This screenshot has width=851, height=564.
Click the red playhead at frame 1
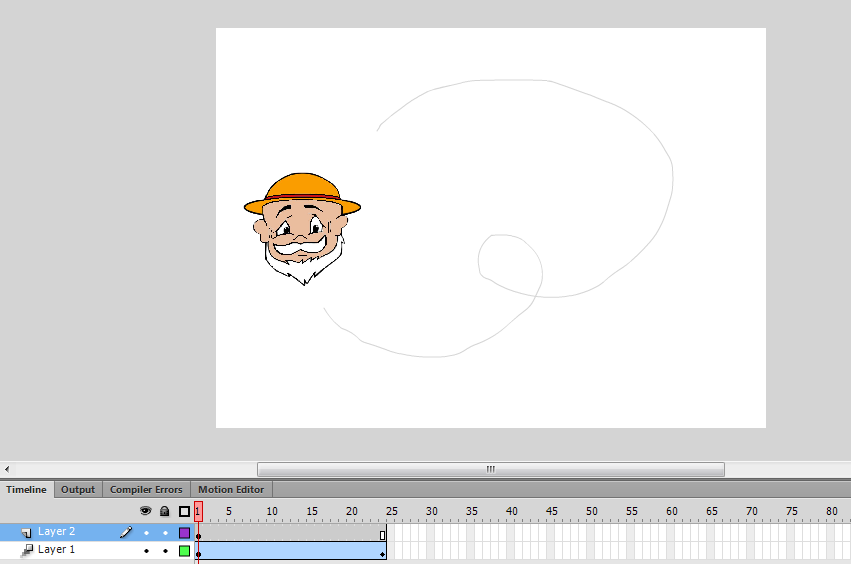tap(198, 511)
